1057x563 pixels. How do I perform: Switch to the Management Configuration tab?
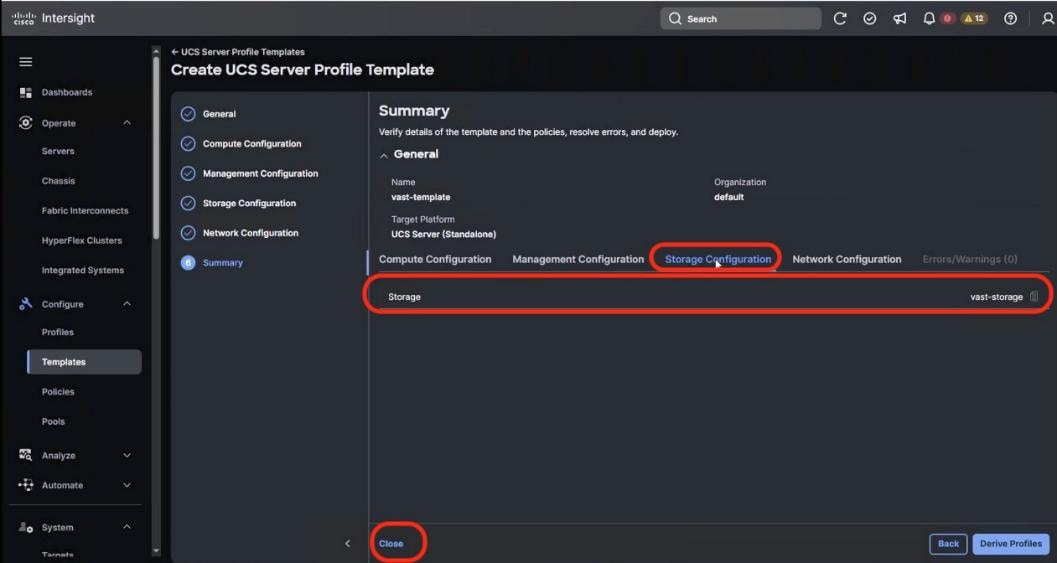[x=578, y=259]
